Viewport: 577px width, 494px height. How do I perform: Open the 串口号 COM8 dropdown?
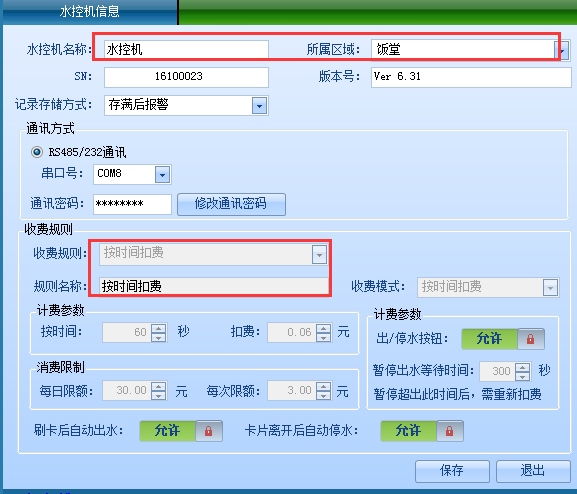click(162, 174)
